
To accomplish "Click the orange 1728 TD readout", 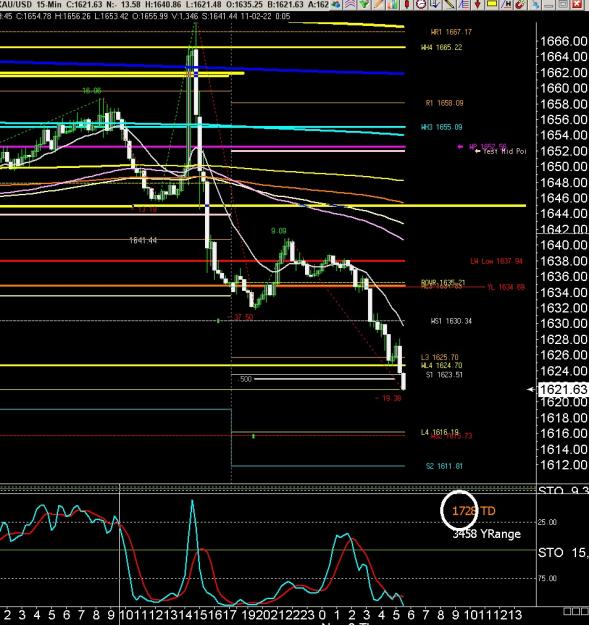I will click(x=473, y=511).
